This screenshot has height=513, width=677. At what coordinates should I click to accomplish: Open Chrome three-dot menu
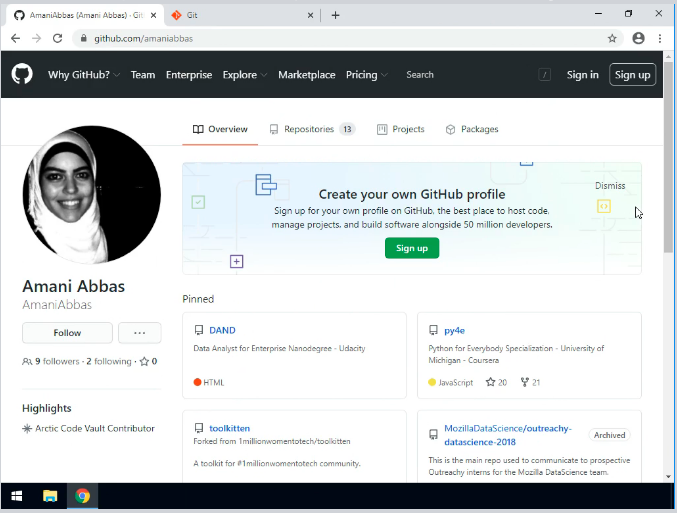tap(660, 38)
